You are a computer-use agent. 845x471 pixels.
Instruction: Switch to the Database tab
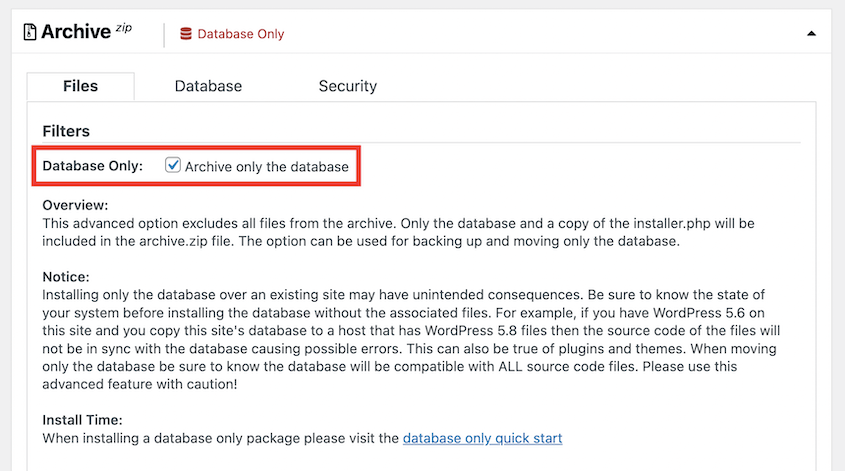pyautogui.click(x=208, y=86)
